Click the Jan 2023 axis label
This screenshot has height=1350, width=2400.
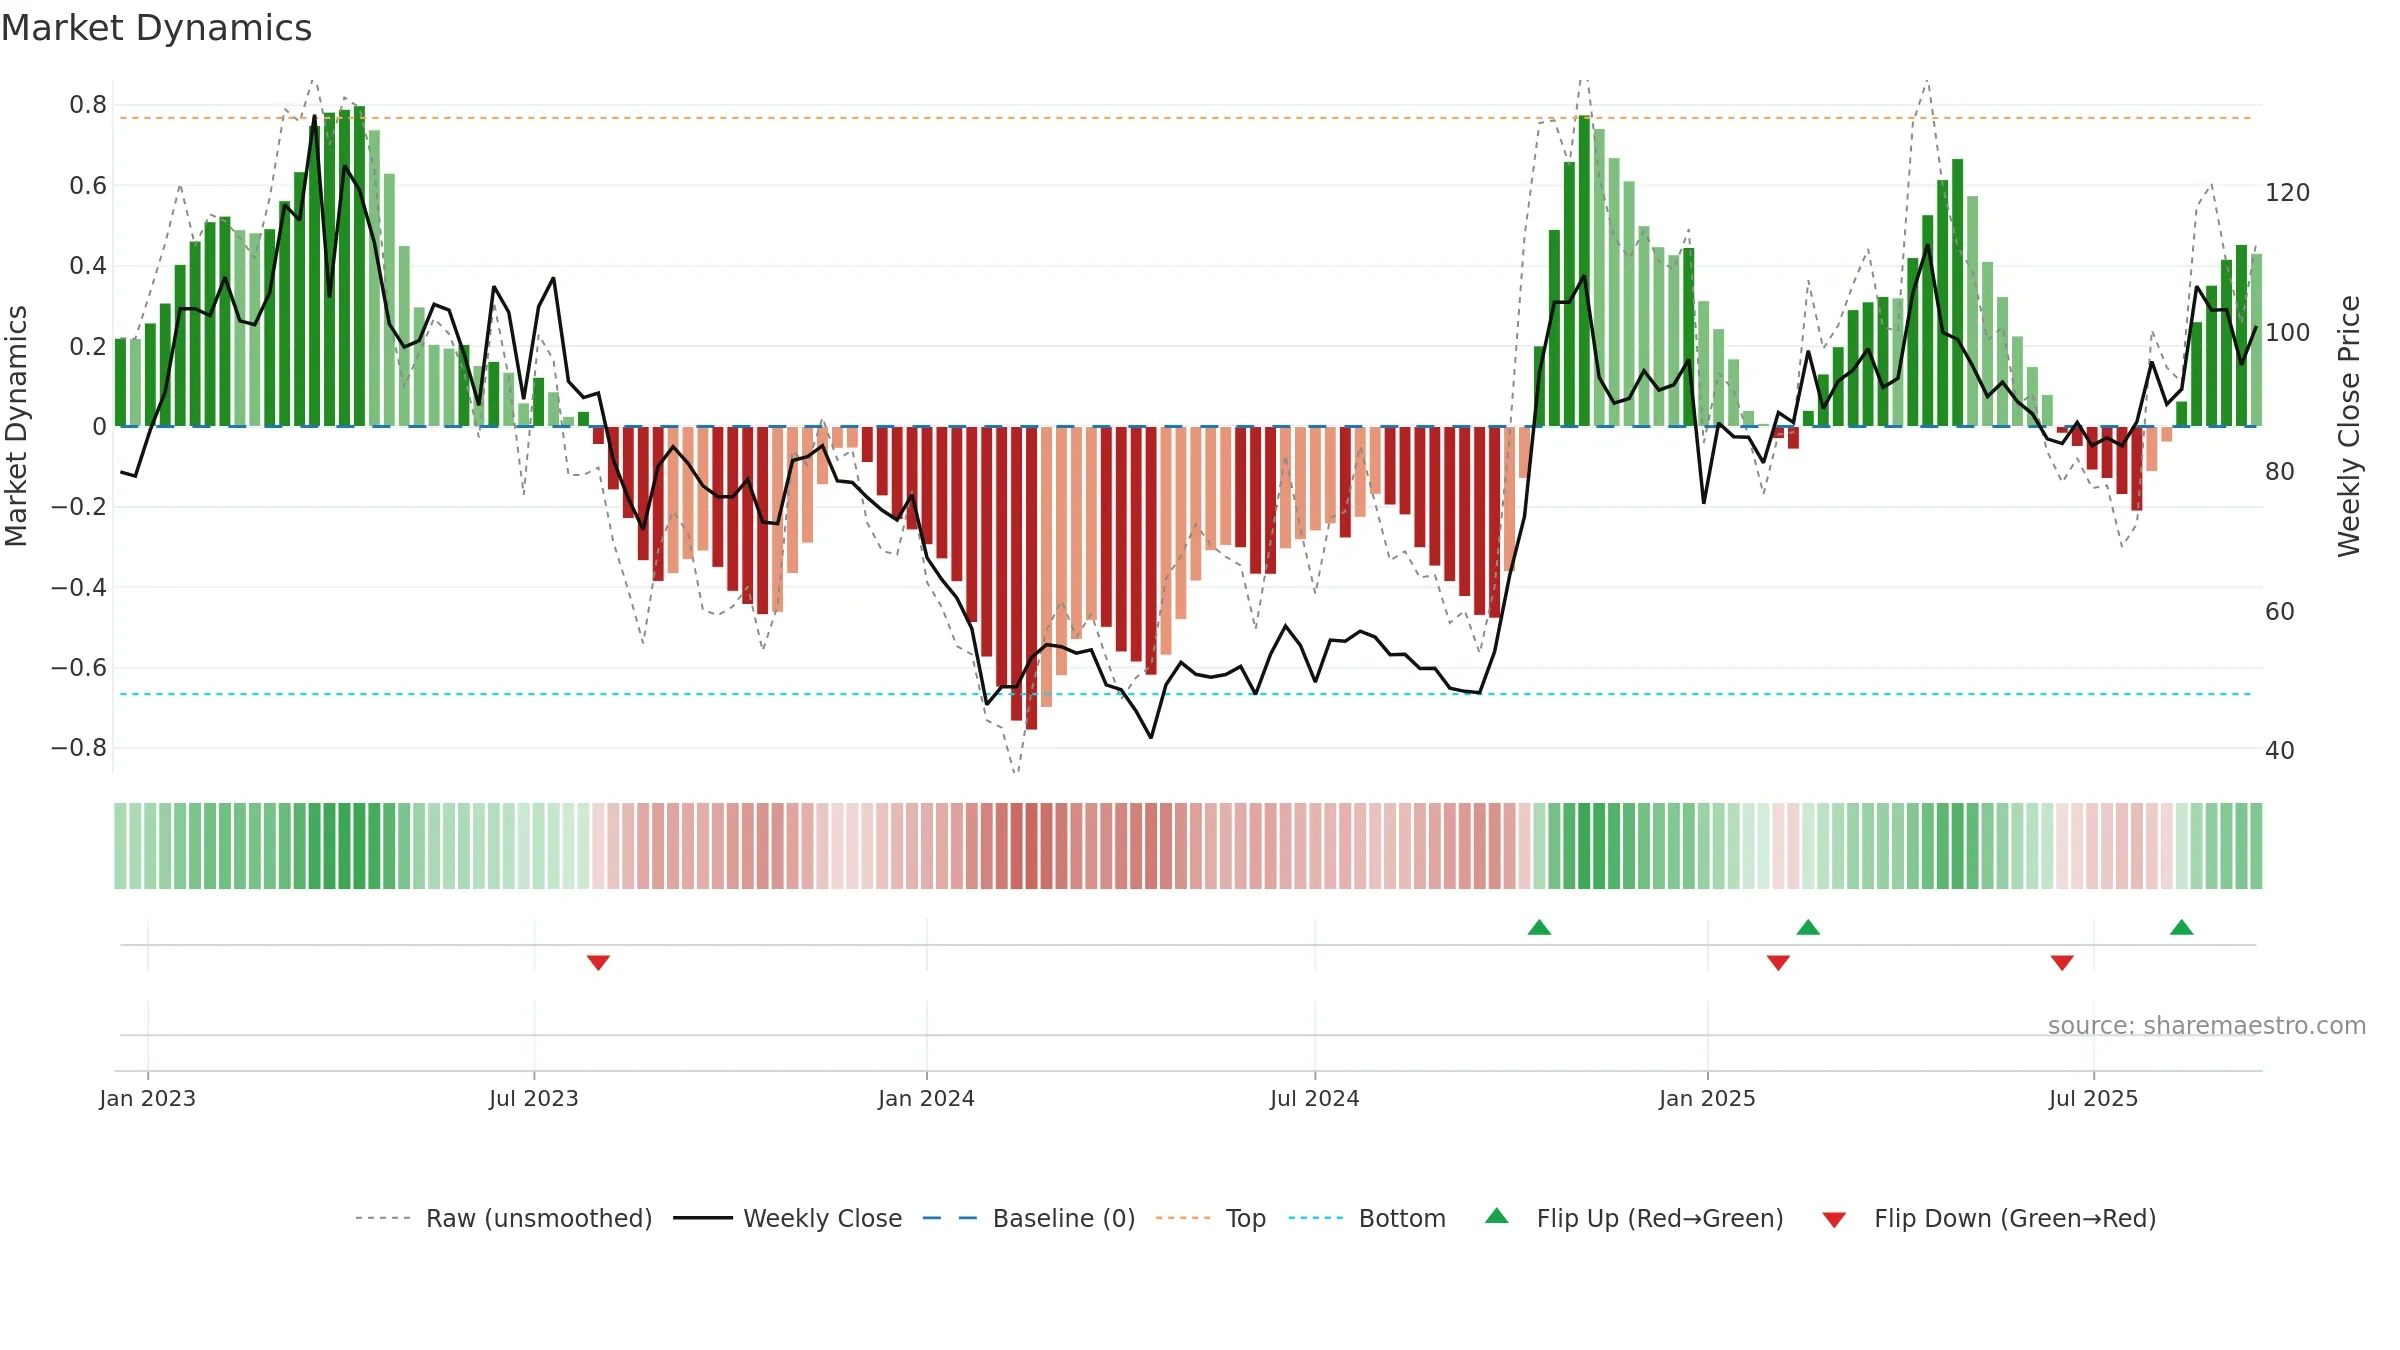[148, 1098]
